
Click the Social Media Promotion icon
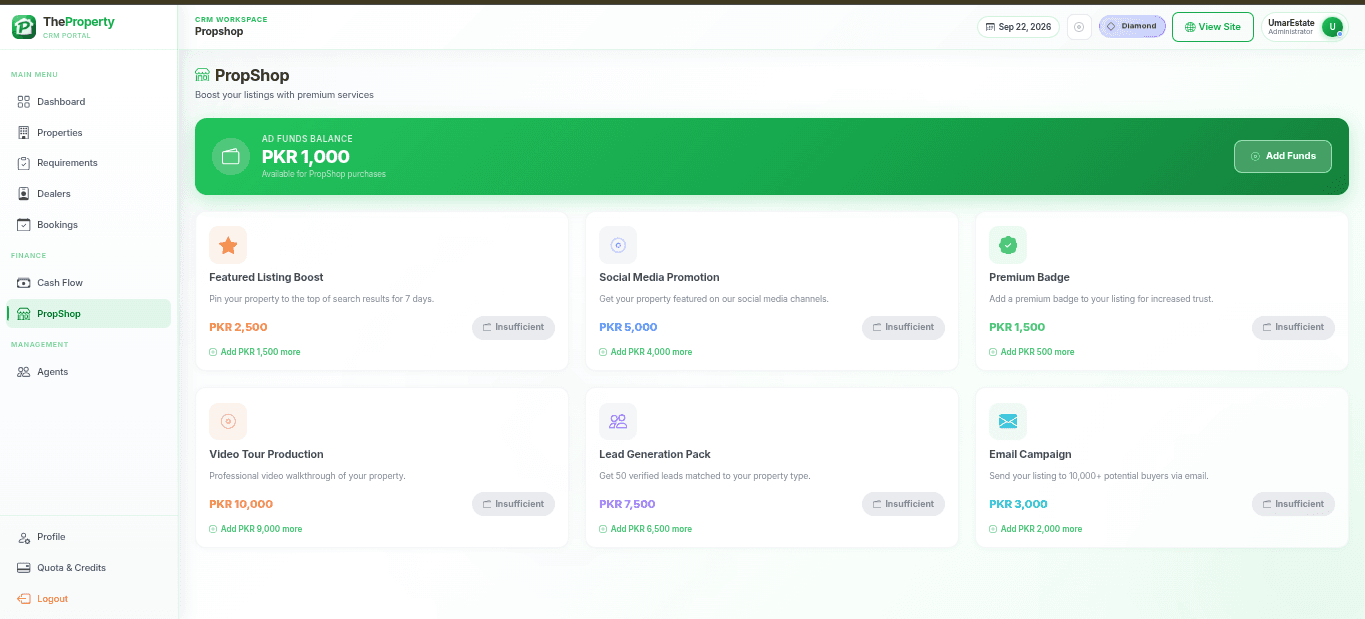[x=618, y=245]
